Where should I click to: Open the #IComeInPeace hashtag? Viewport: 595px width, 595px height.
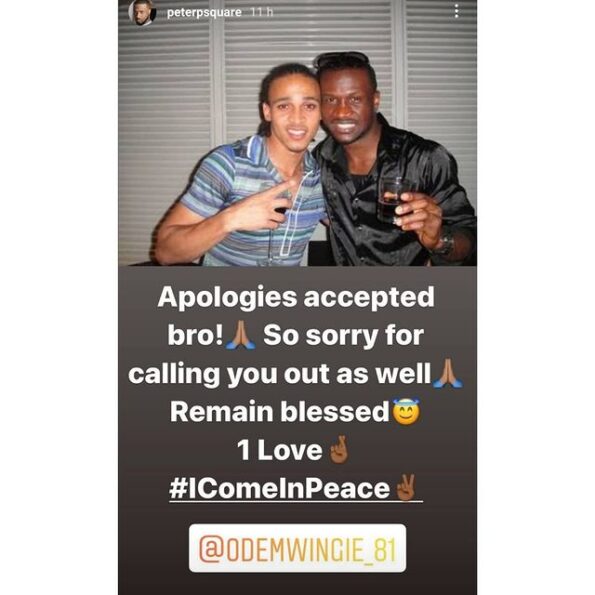pyautogui.click(x=280, y=488)
